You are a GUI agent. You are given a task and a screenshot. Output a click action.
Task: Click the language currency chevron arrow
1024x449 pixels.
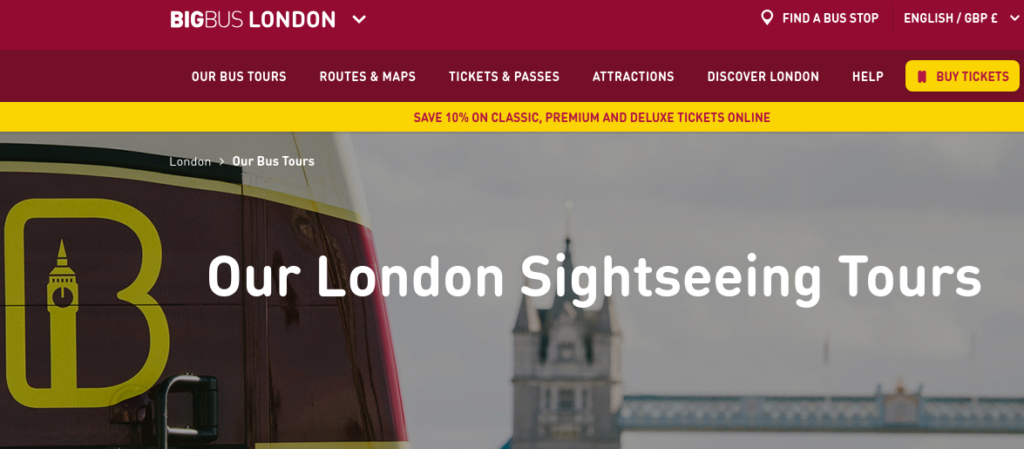[x=1014, y=18]
